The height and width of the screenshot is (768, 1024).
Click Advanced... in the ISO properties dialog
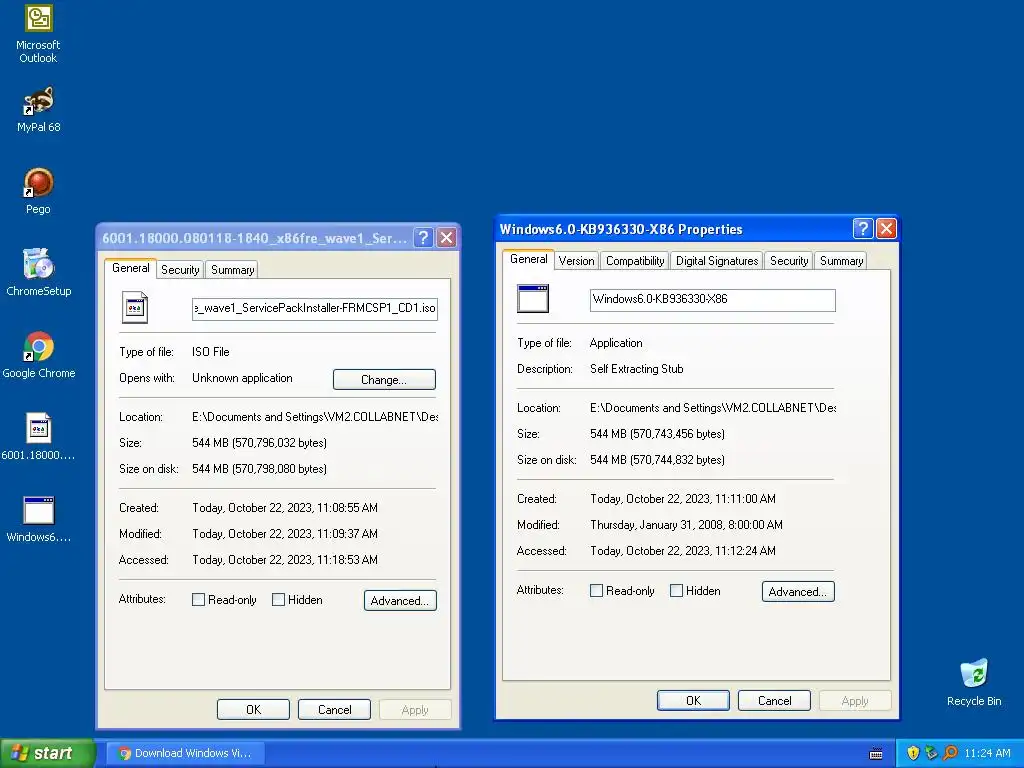click(x=400, y=601)
